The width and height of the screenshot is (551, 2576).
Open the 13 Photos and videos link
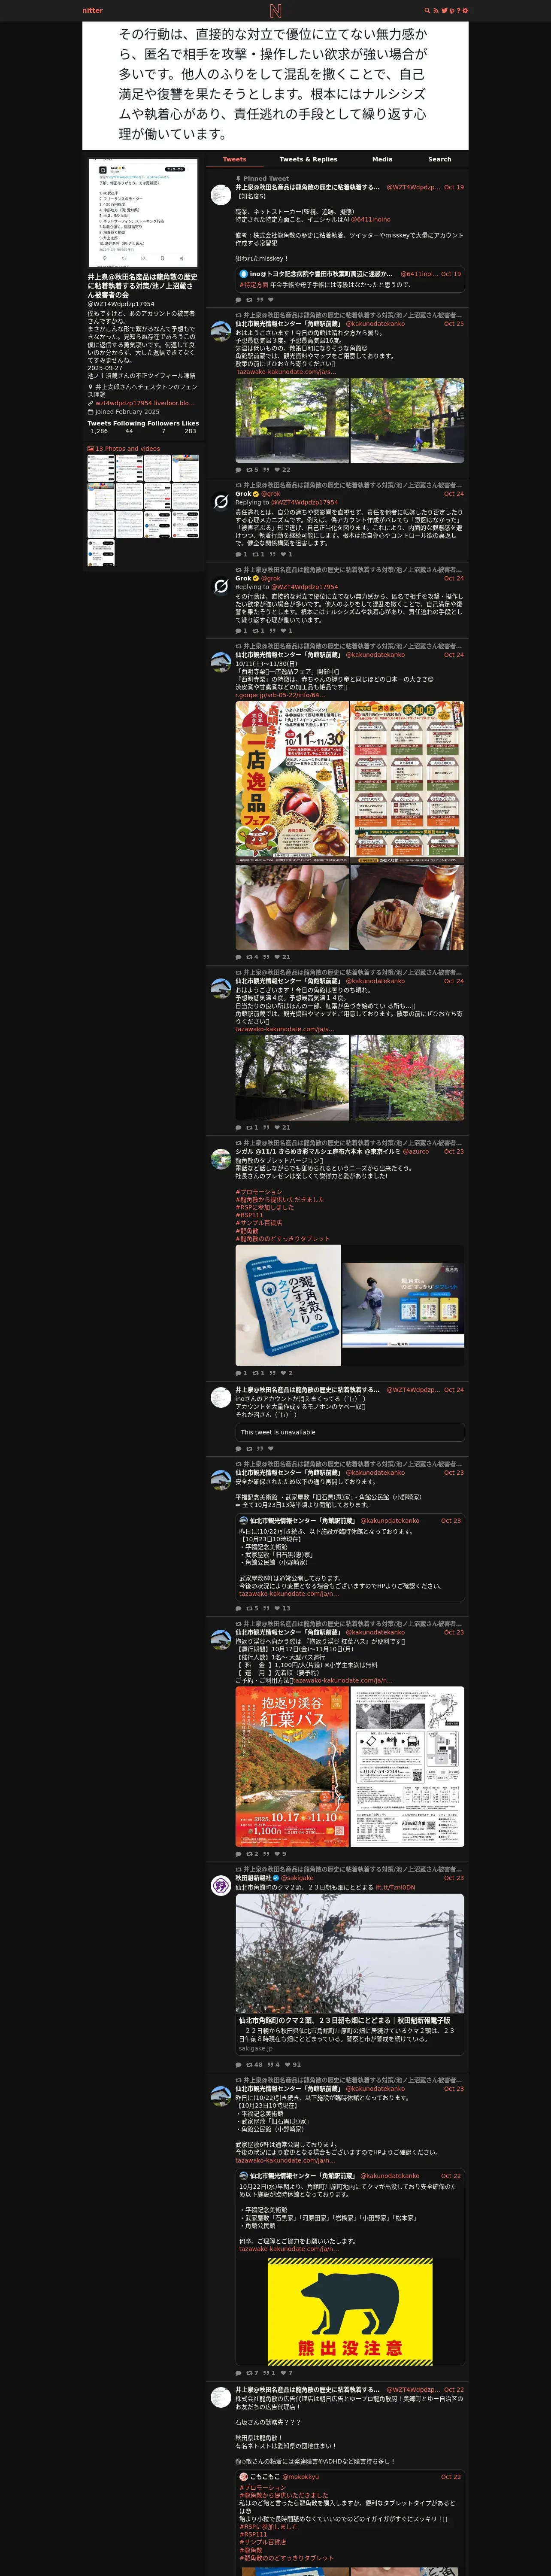click(x=123, y=449)
